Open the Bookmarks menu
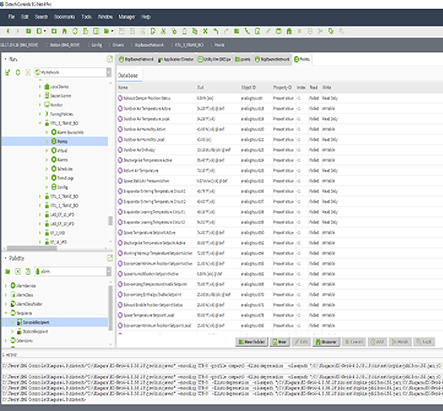 coord(64,17)
